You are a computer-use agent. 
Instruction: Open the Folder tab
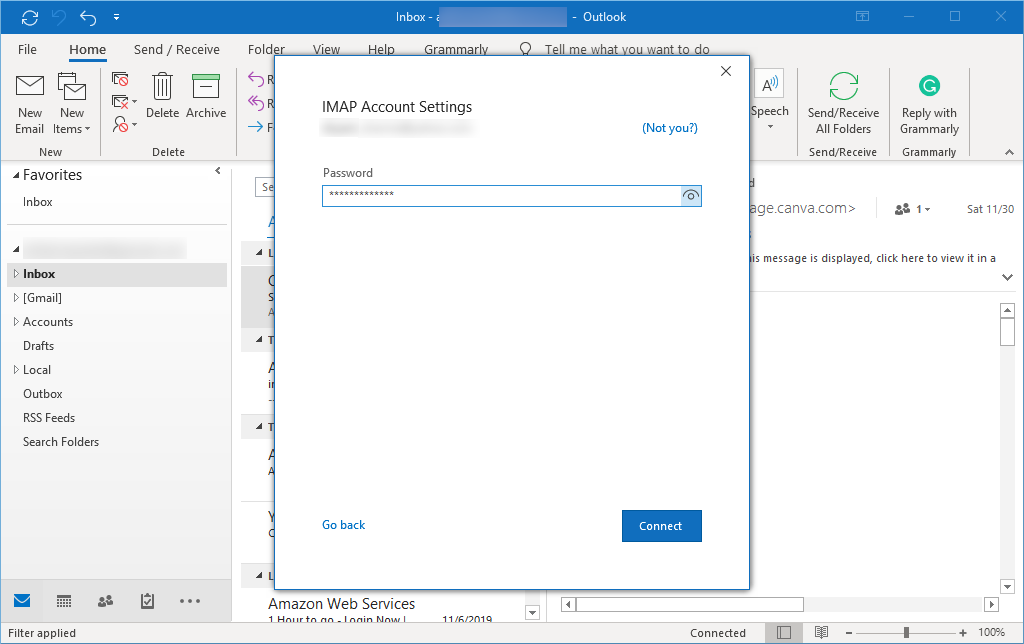tap(266, 50)
